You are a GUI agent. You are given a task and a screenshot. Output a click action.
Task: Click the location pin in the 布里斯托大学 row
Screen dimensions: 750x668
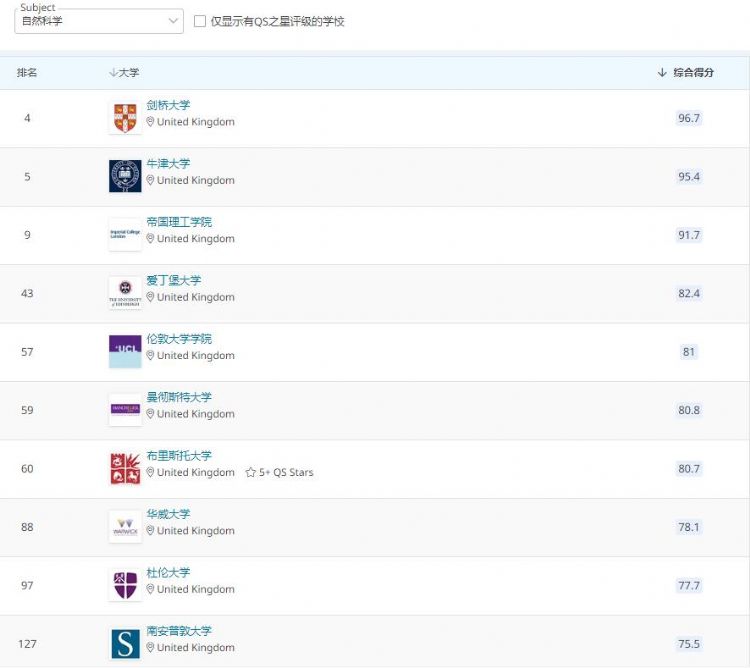click(150, 472)
